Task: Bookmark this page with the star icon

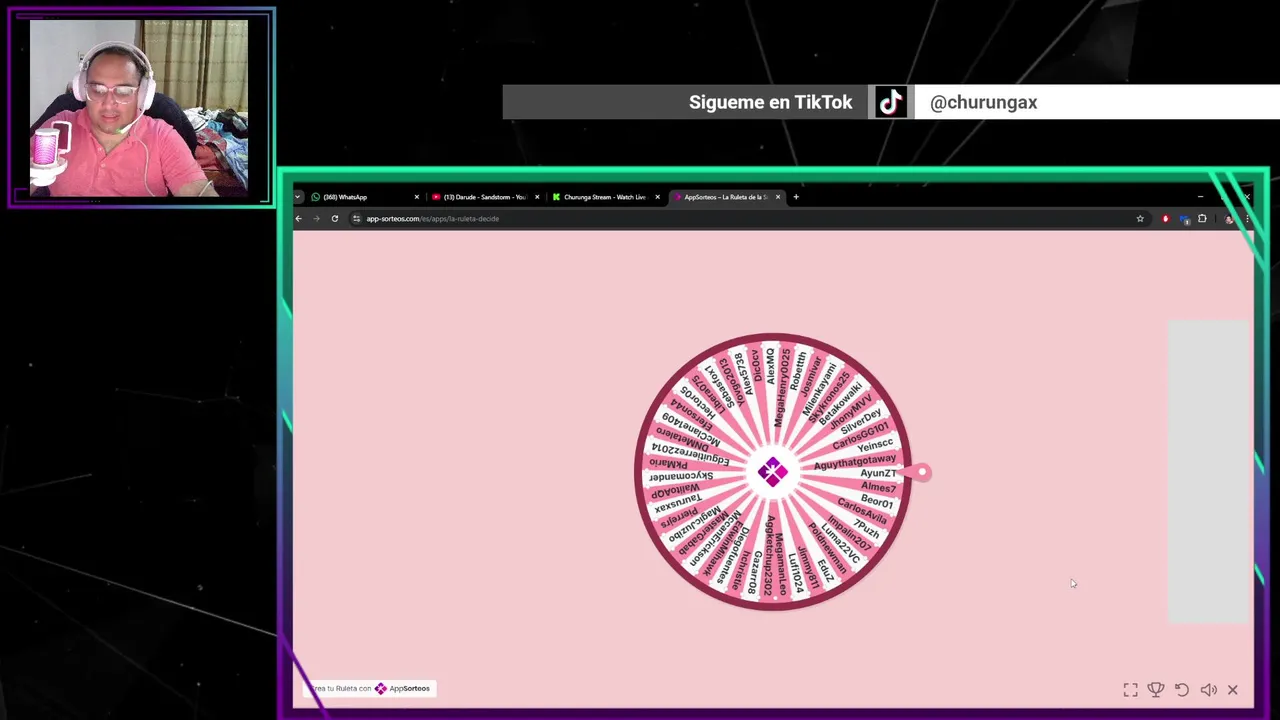Action: [x=1140, y=219]
